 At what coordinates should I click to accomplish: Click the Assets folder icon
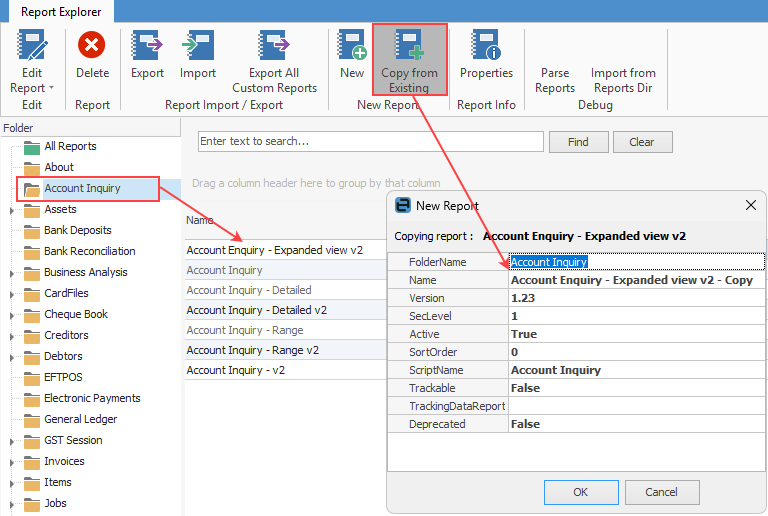coord(32,210)
